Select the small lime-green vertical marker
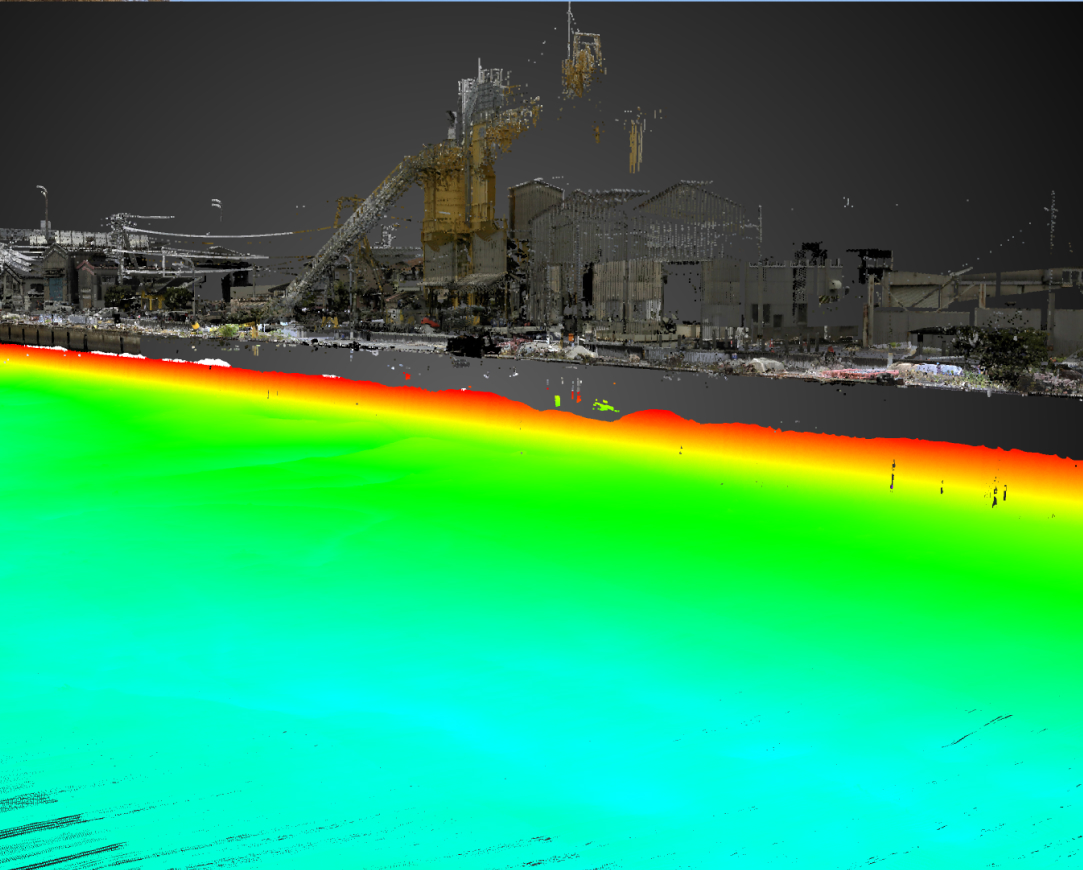 tap(557, 400)
